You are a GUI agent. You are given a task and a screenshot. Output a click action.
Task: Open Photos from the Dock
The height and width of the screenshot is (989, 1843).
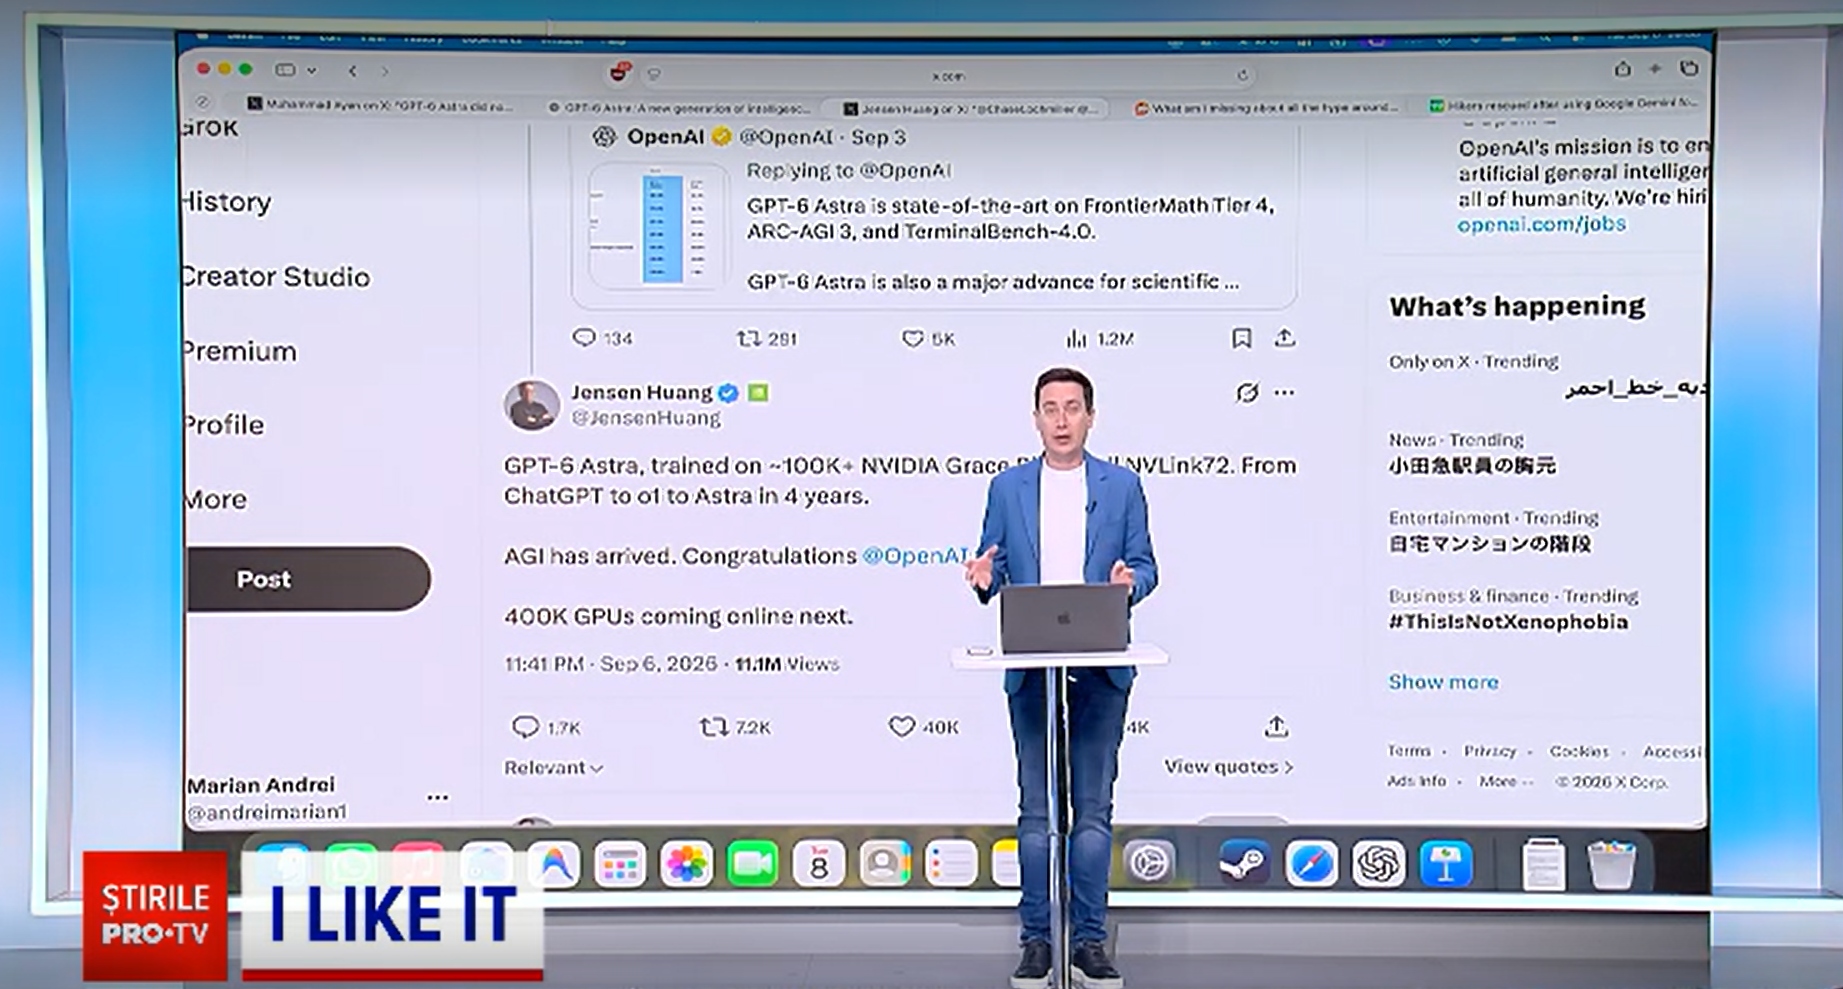tap(686, 863)
